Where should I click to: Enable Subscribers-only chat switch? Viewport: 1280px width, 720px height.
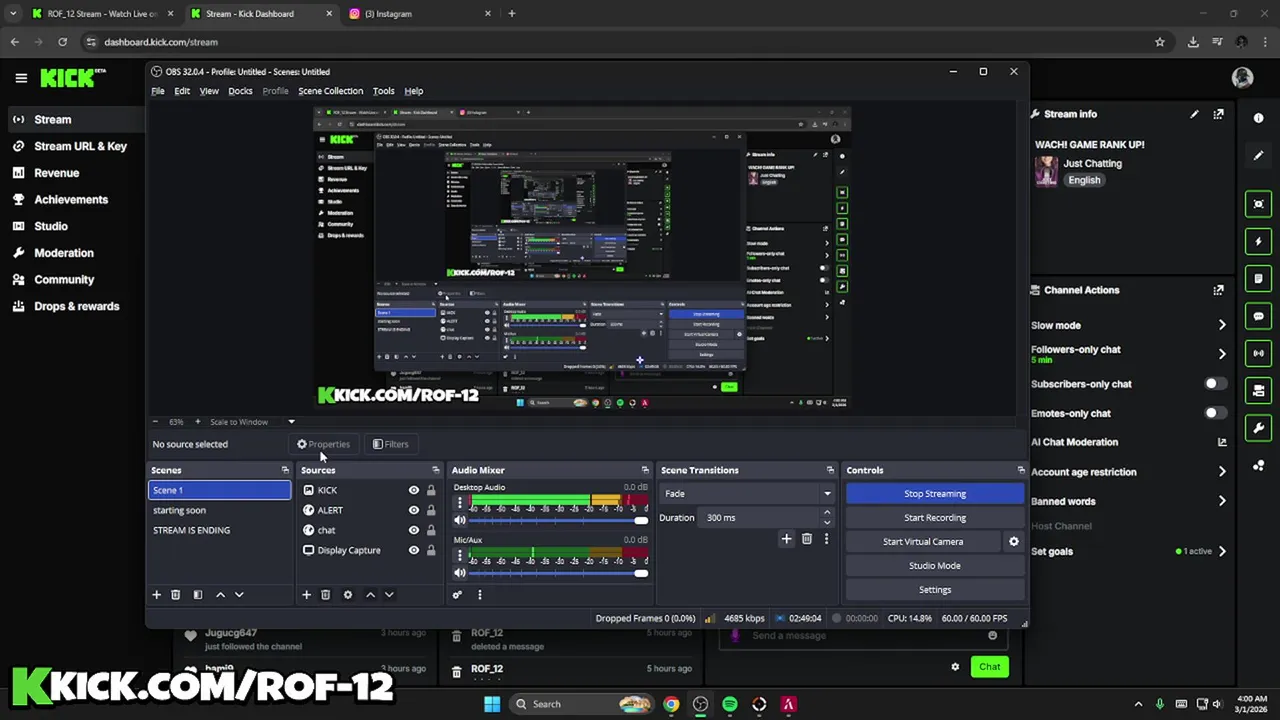(x=1214, y=384)
